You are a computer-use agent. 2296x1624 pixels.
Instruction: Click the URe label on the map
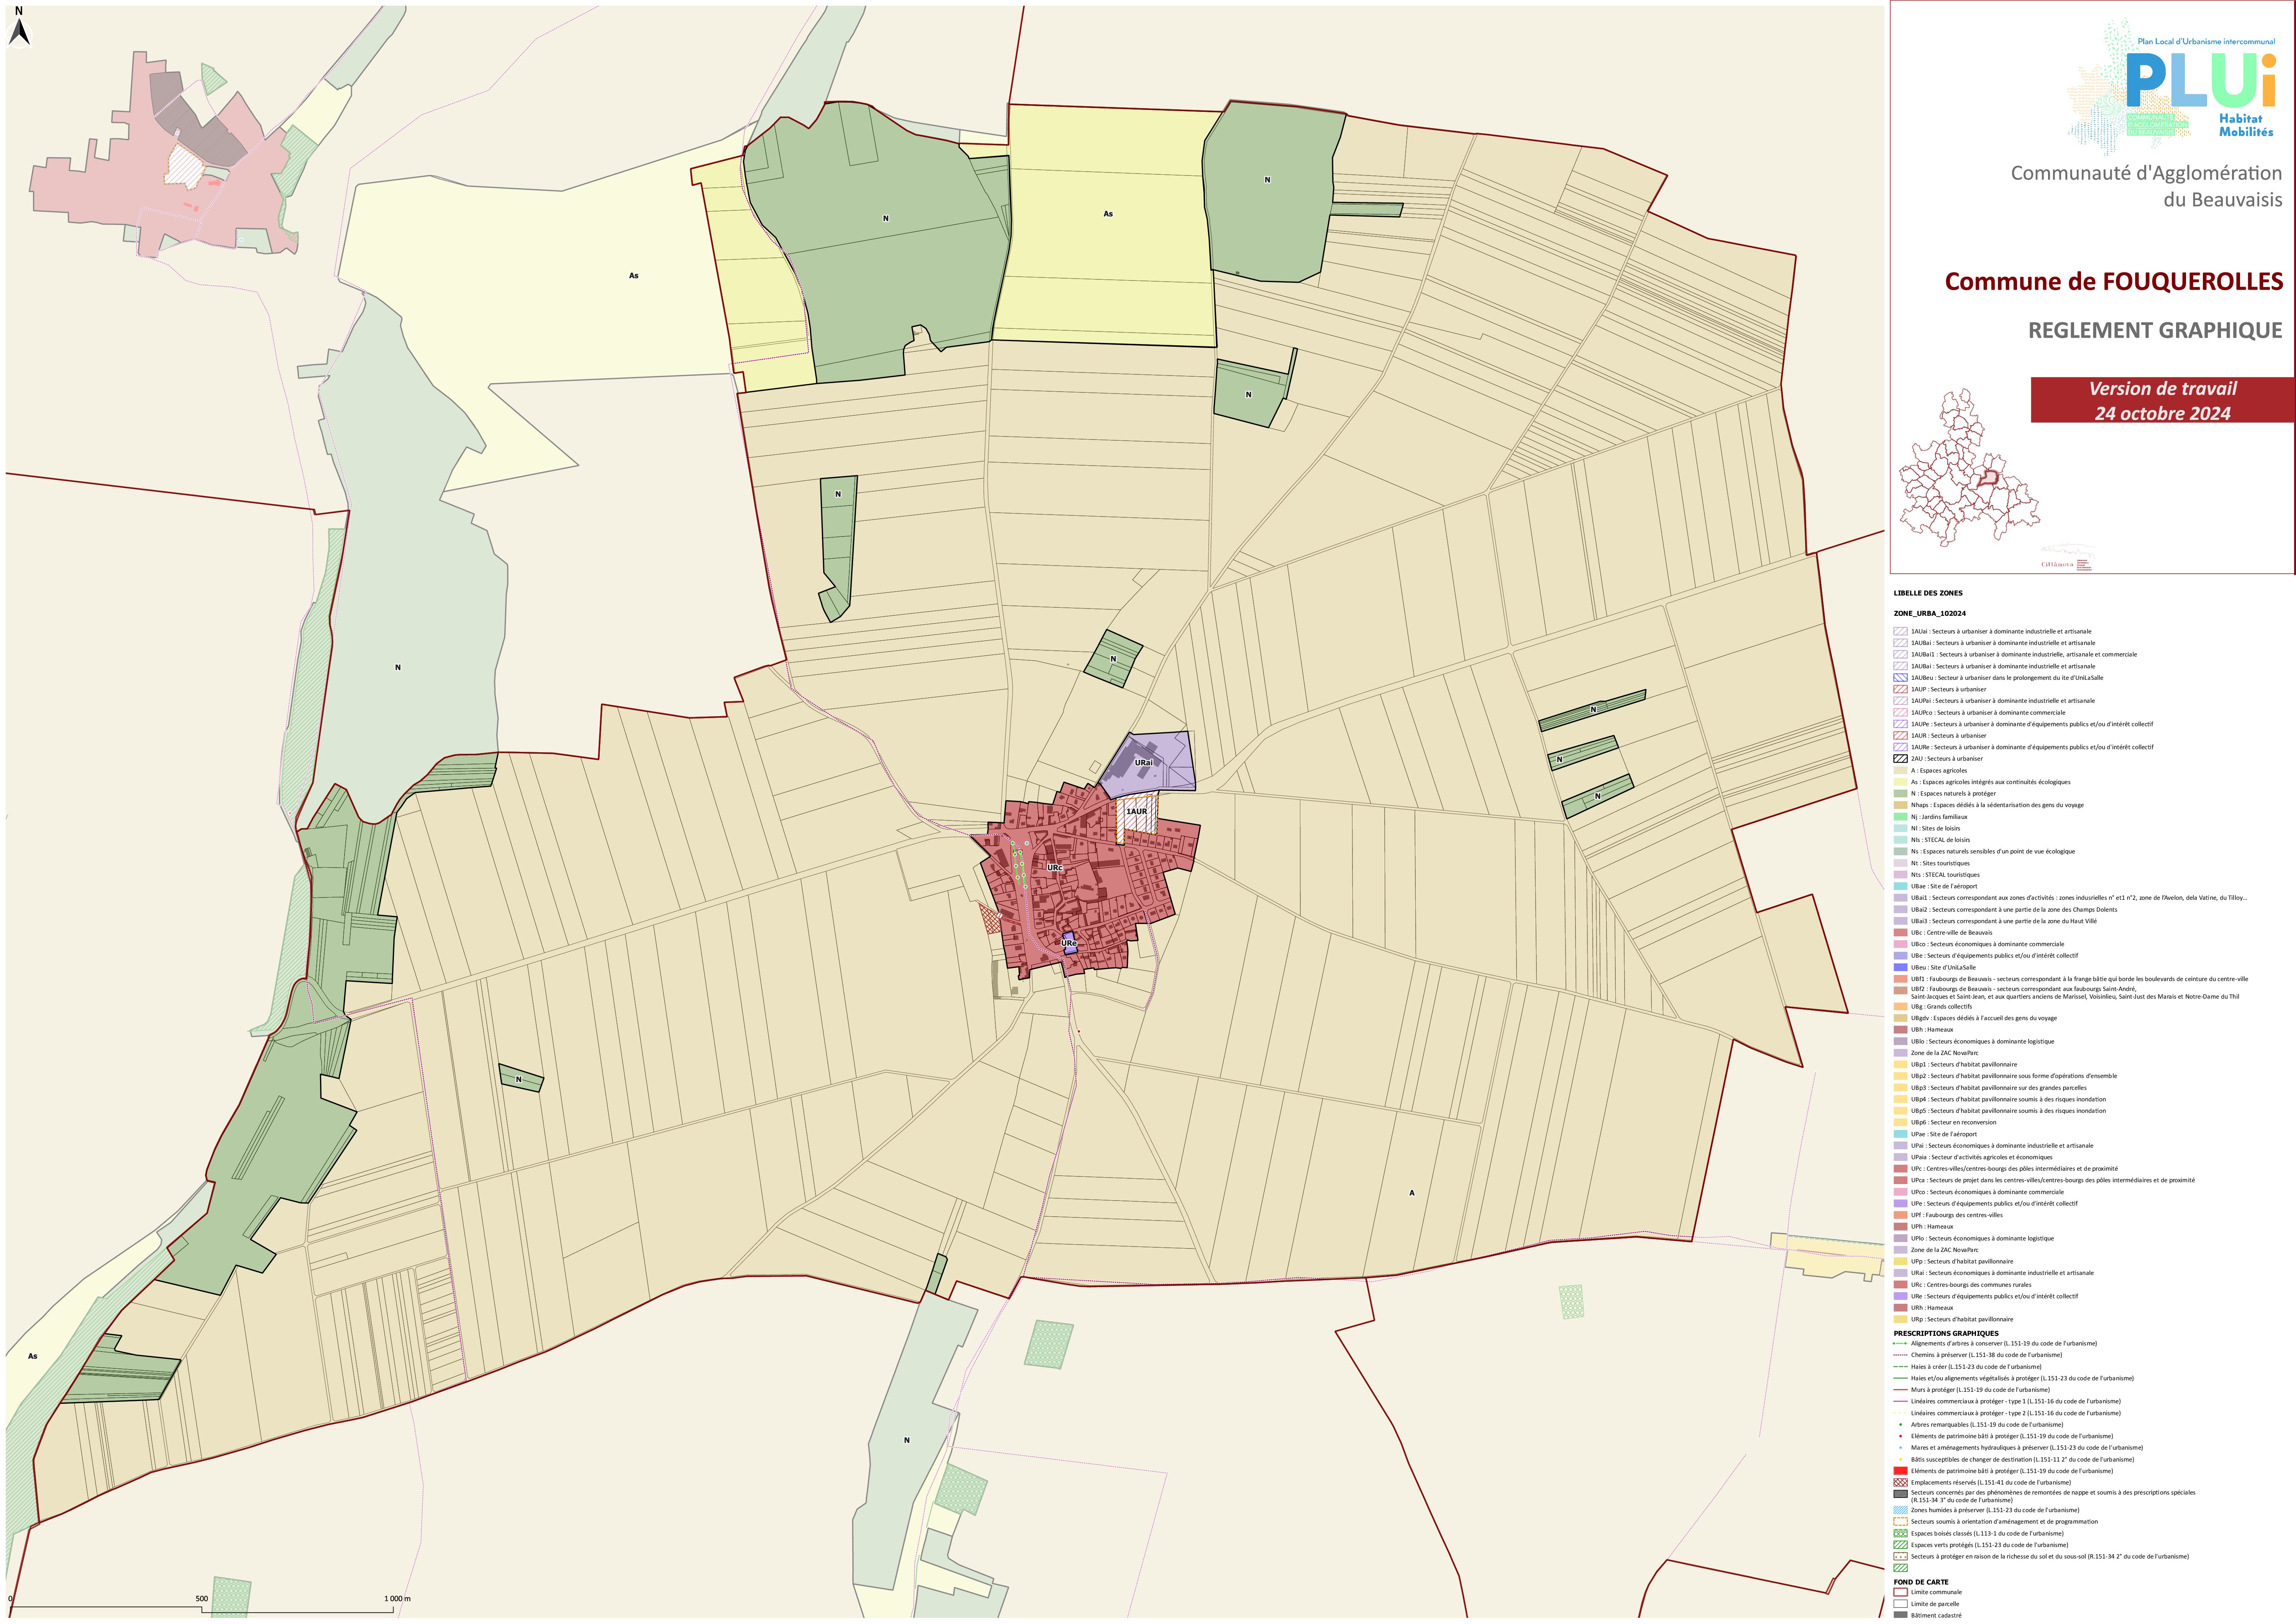1069,943
